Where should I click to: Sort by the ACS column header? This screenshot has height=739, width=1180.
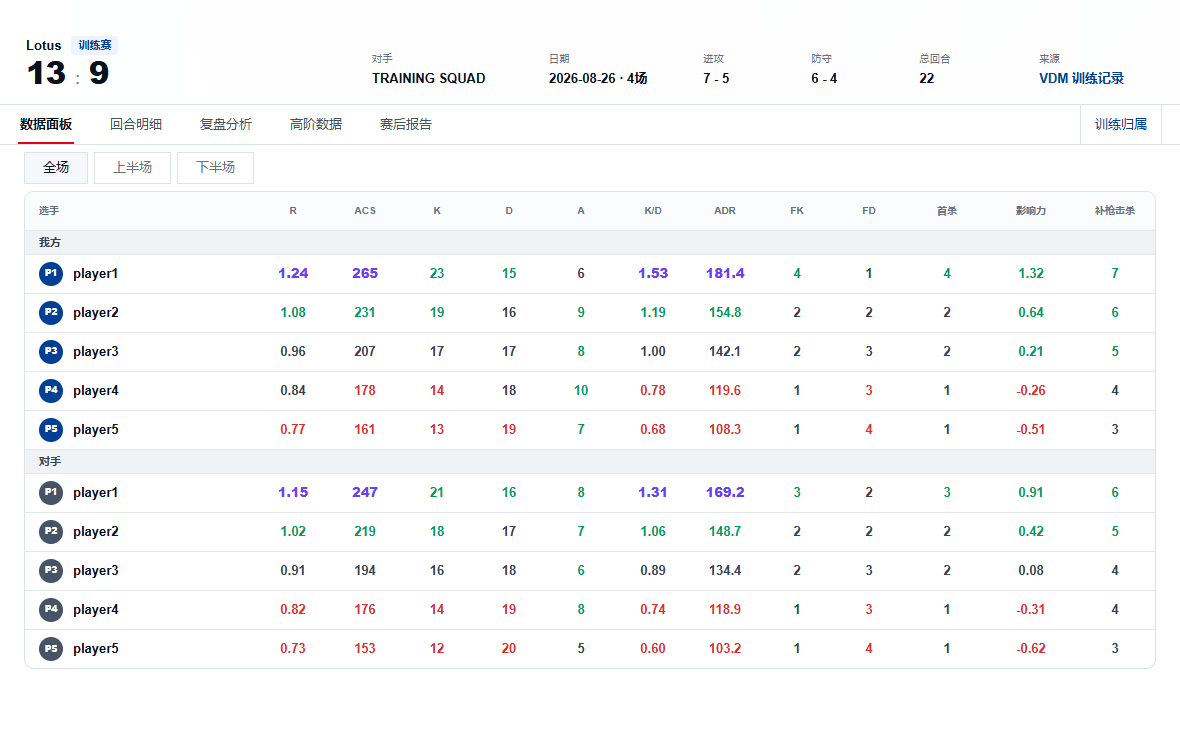(x=365, y=211)
